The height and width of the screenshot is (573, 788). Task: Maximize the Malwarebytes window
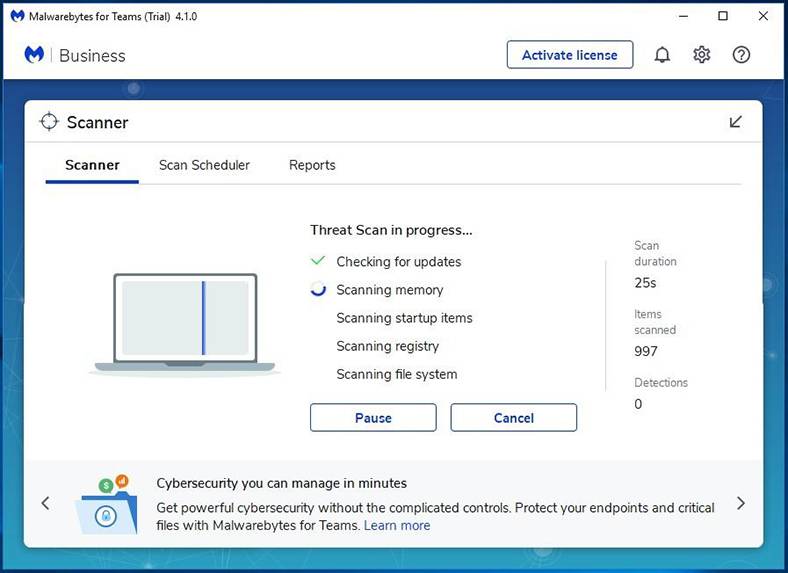tap(723, 16)
